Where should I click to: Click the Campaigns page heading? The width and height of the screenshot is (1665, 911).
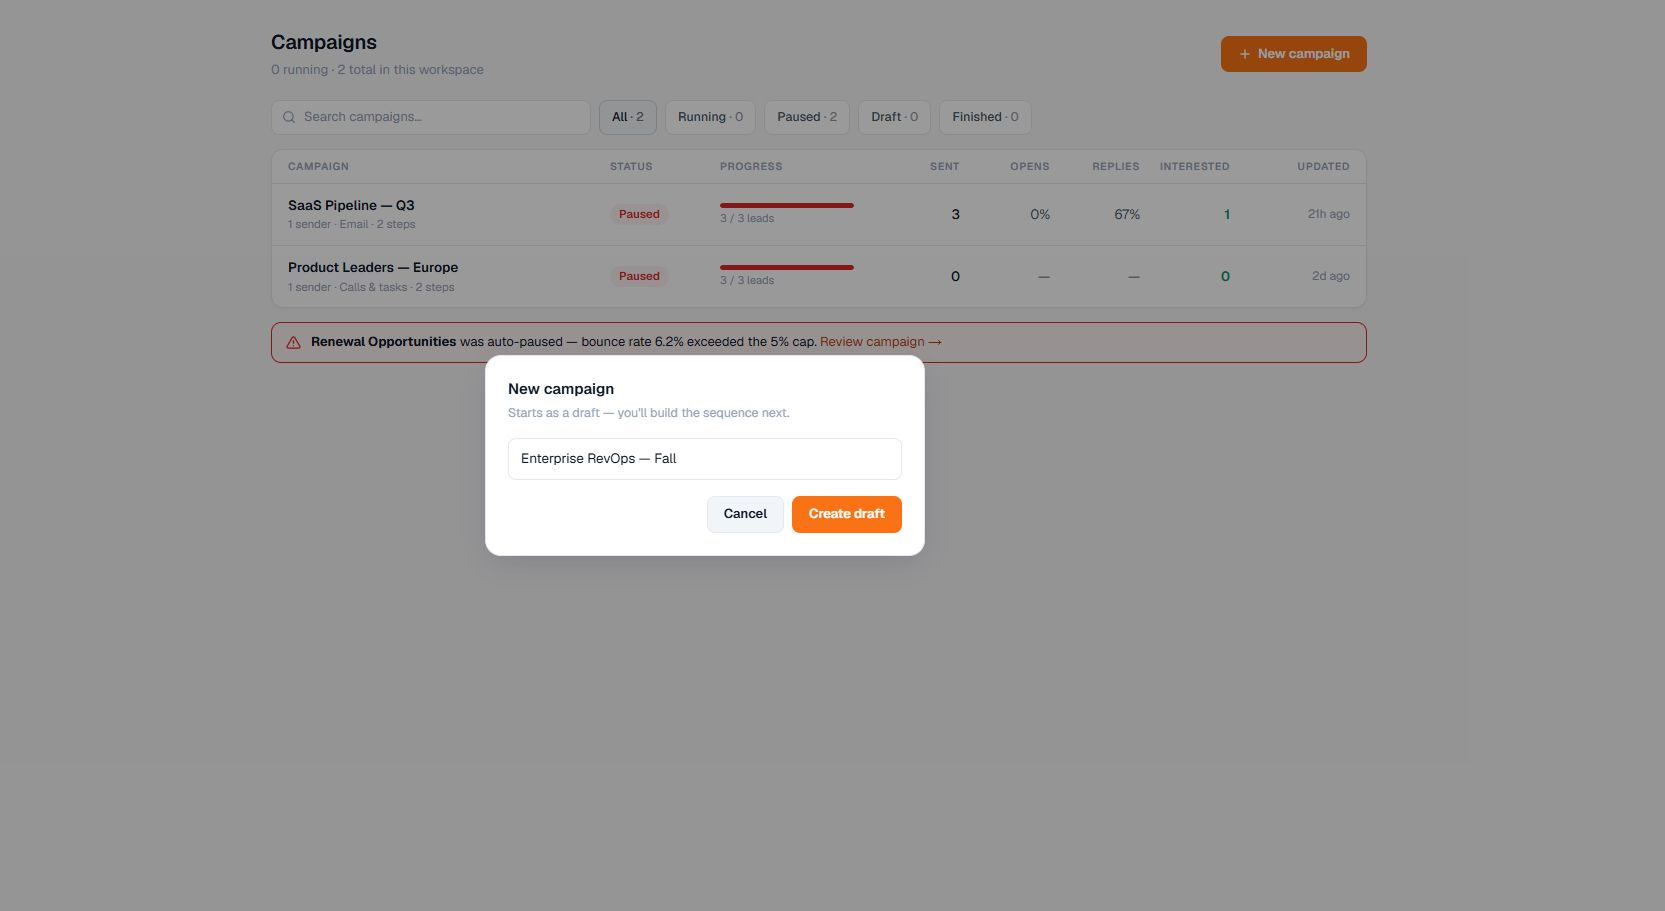(324, 42)
